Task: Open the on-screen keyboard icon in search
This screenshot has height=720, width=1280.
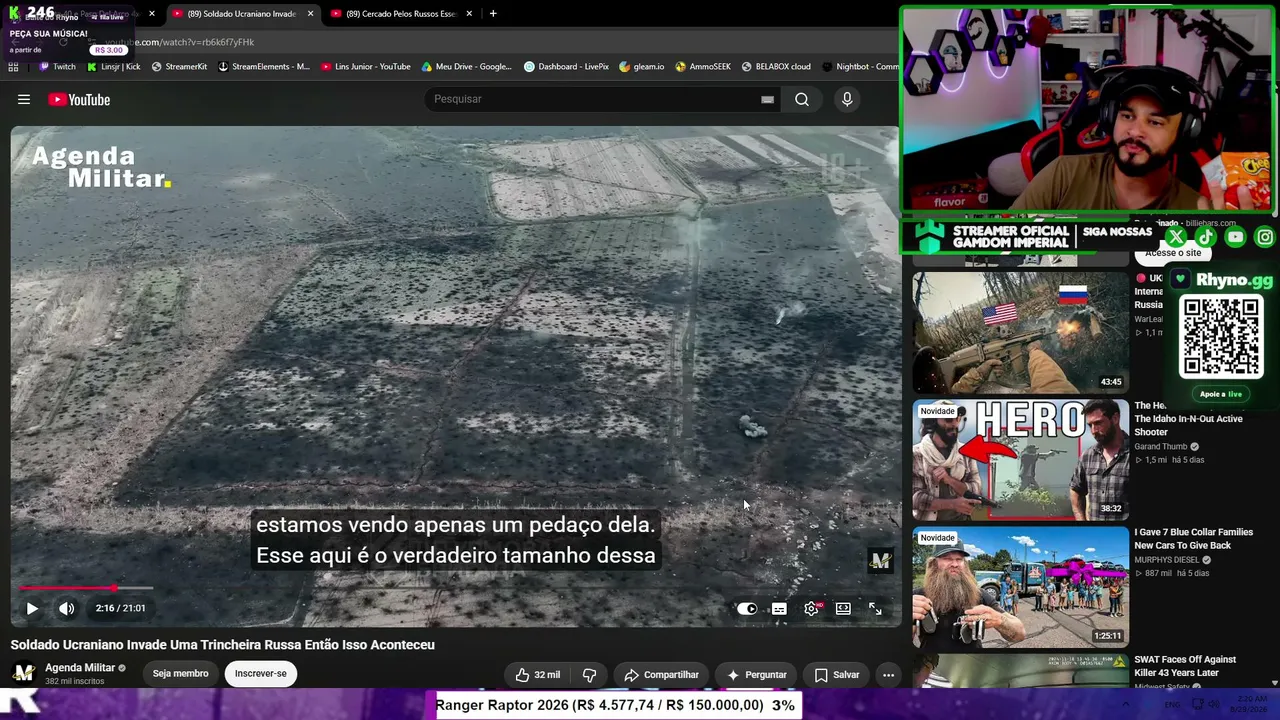Action: click(x=767, y=99)
